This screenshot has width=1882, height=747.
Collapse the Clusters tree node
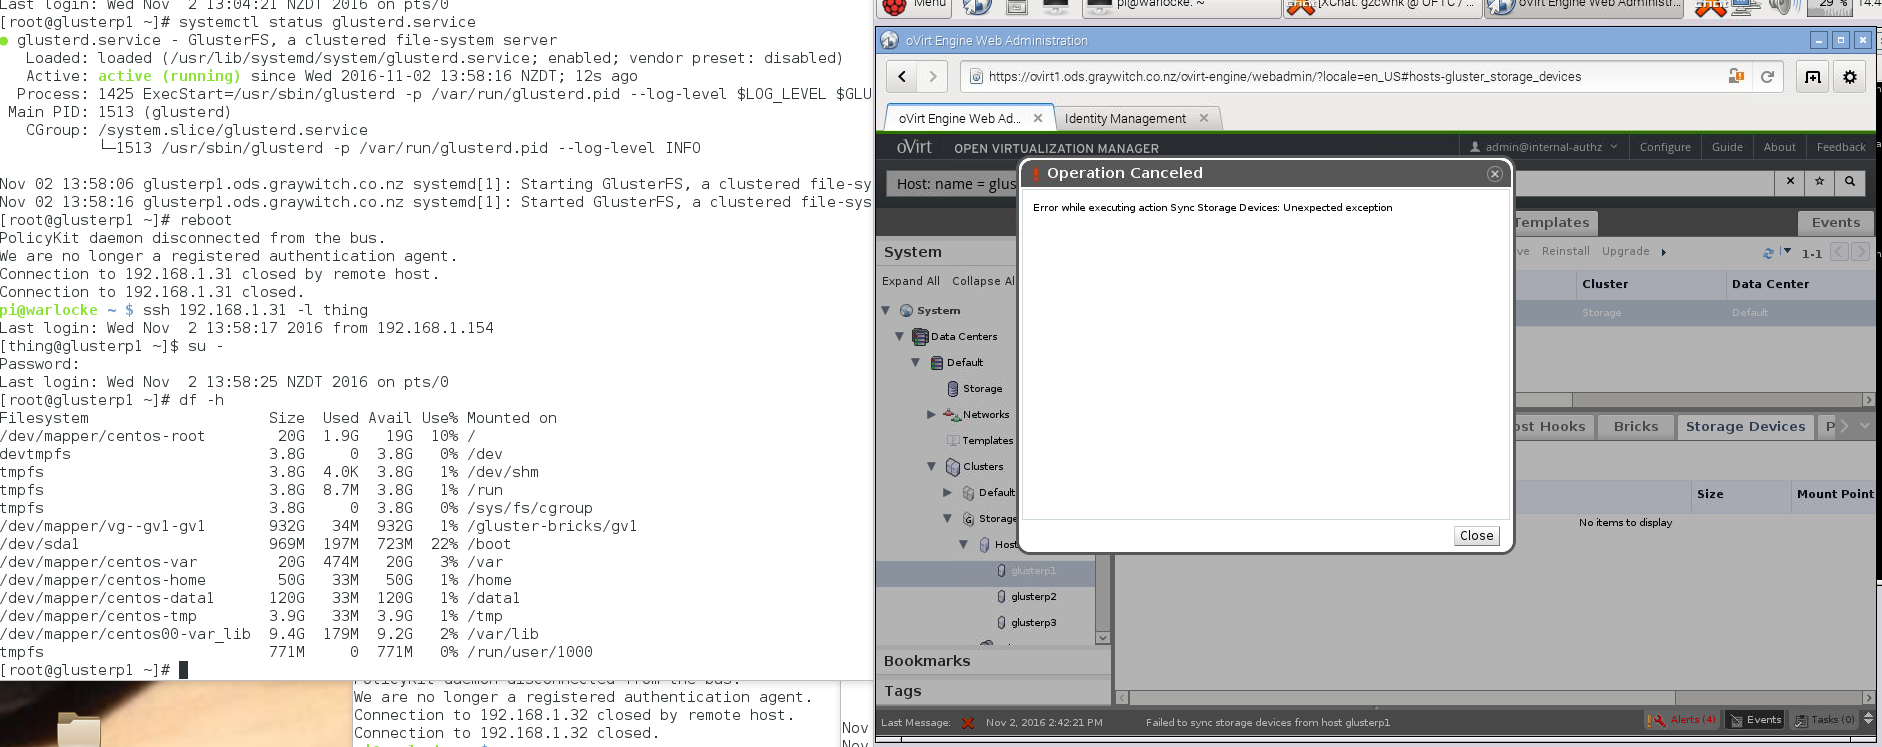point(931,467)
